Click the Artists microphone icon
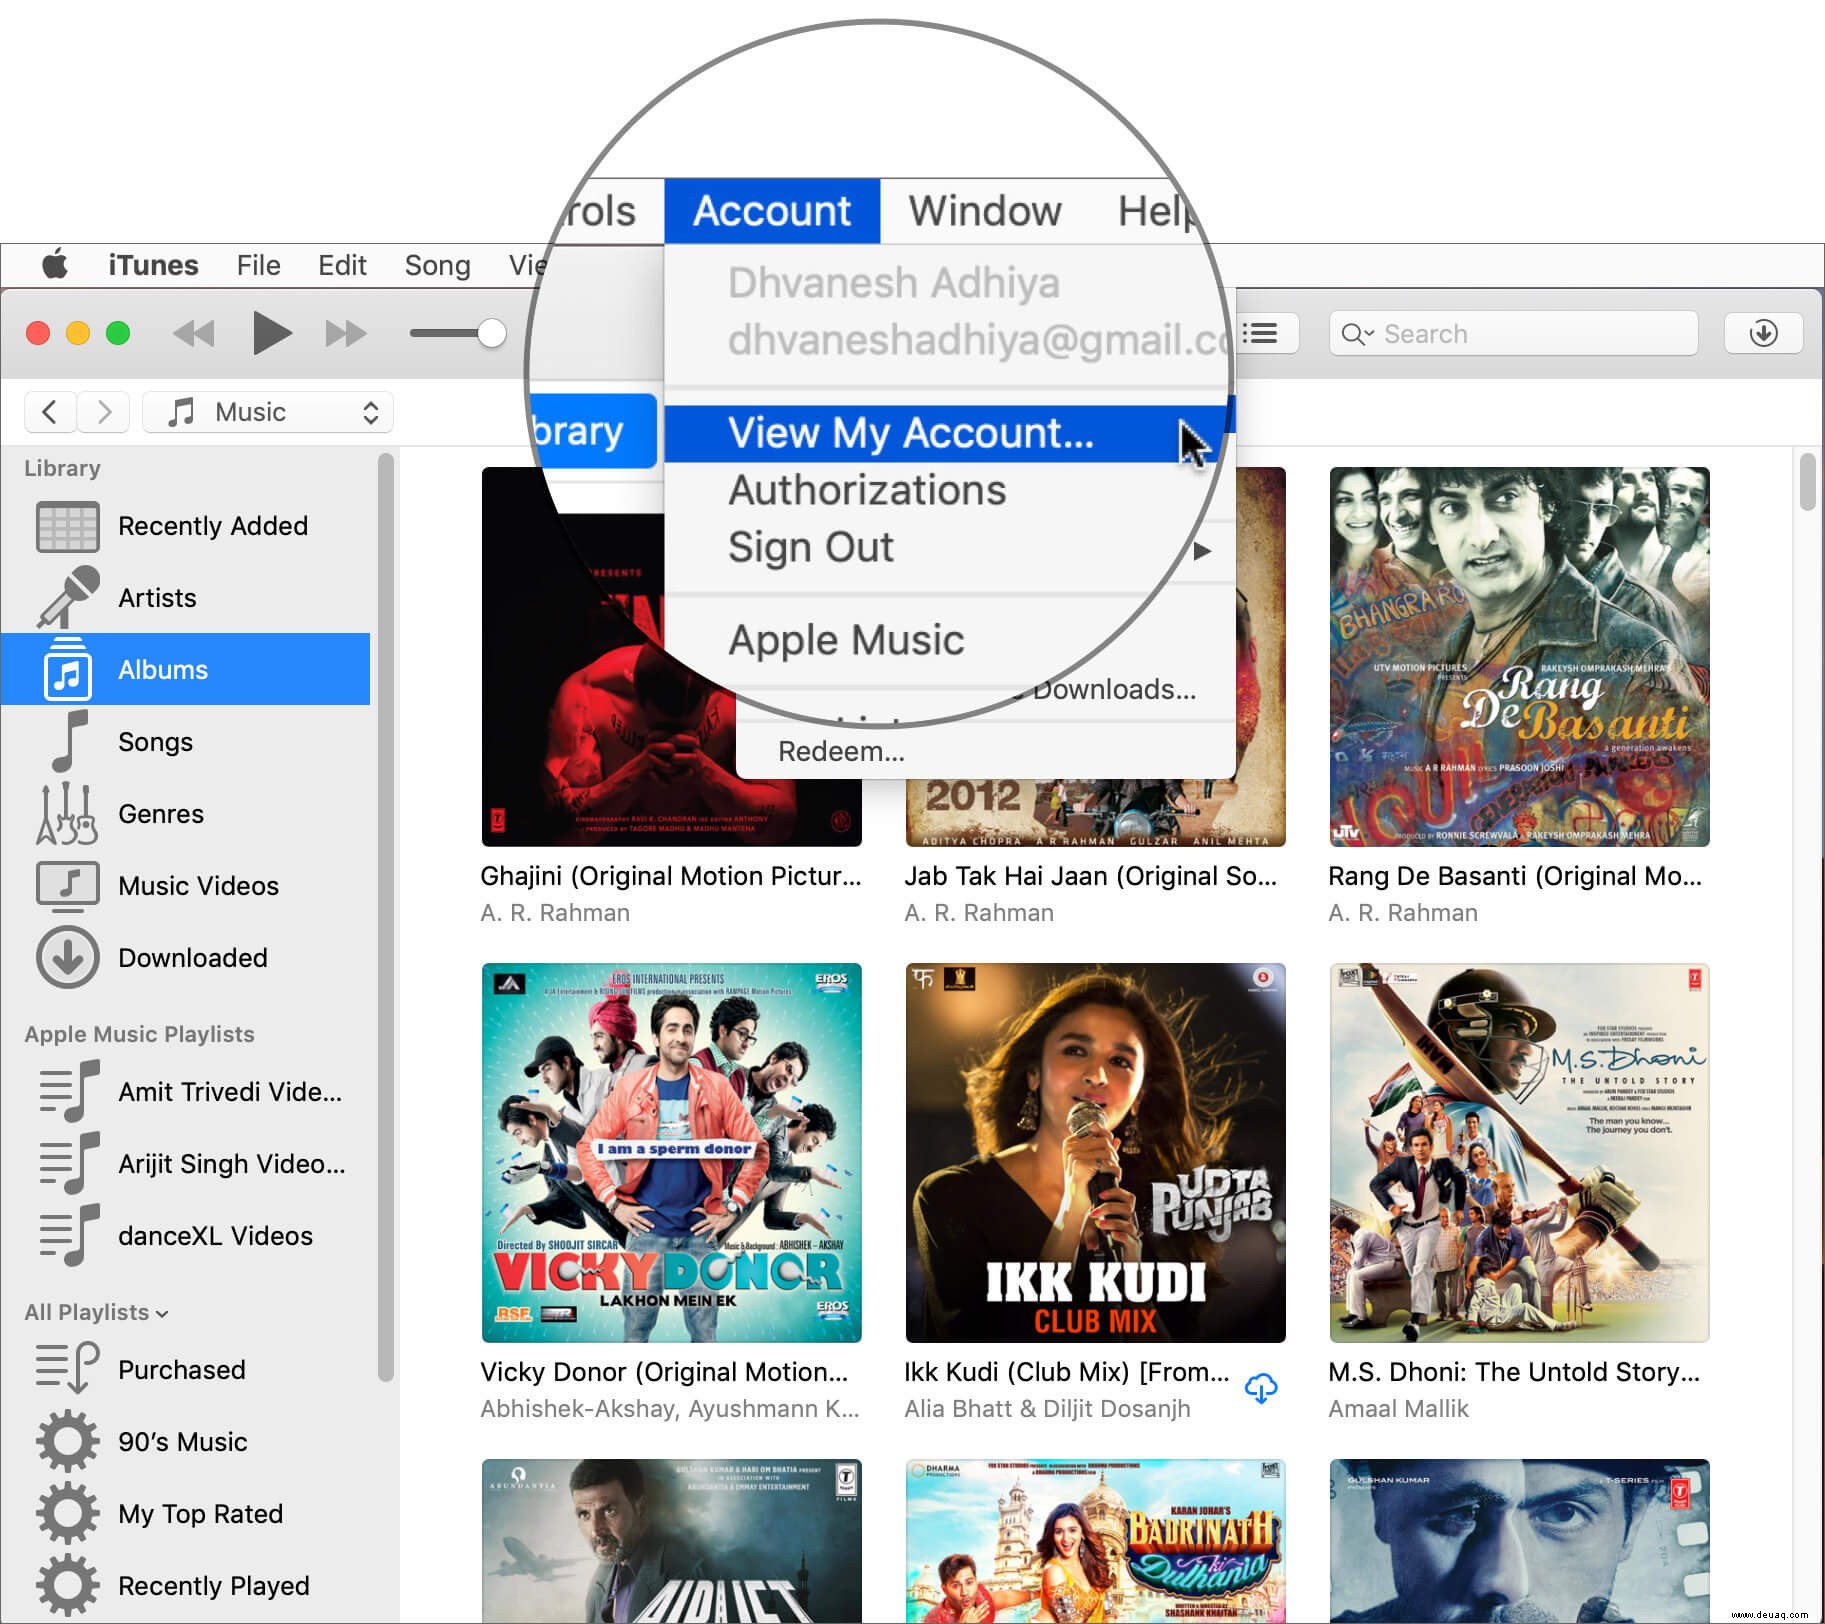The width and height of the screenshot is (1825, 1624). click(68, 597)
